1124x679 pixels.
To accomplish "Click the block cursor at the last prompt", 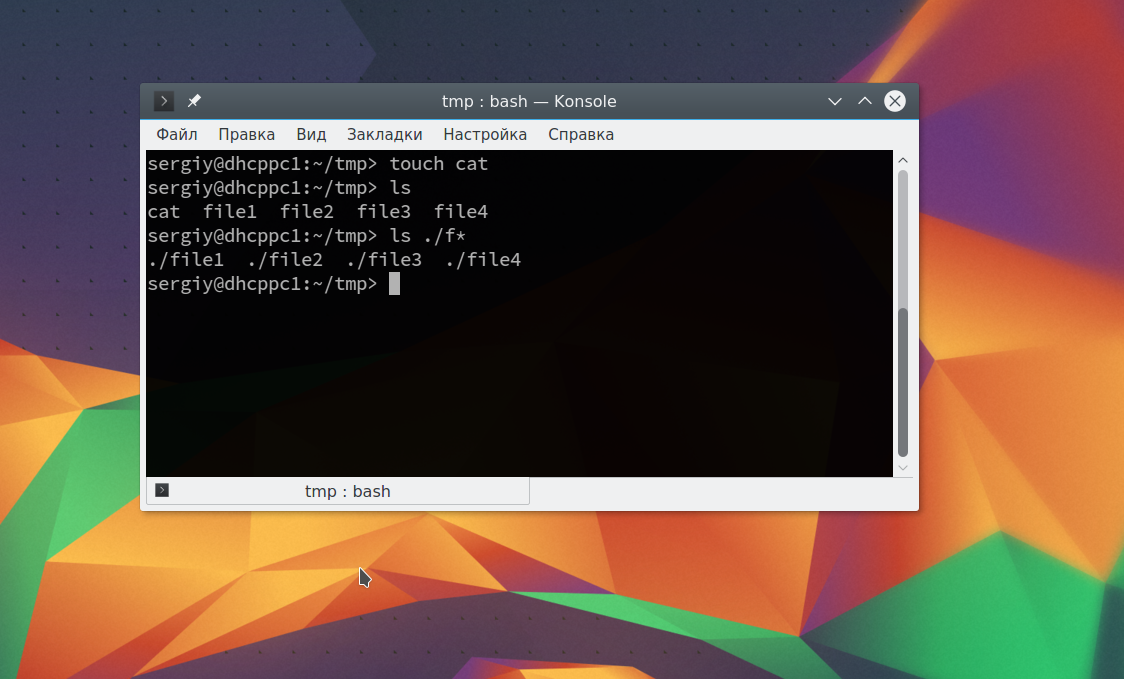I will (394, 284).
